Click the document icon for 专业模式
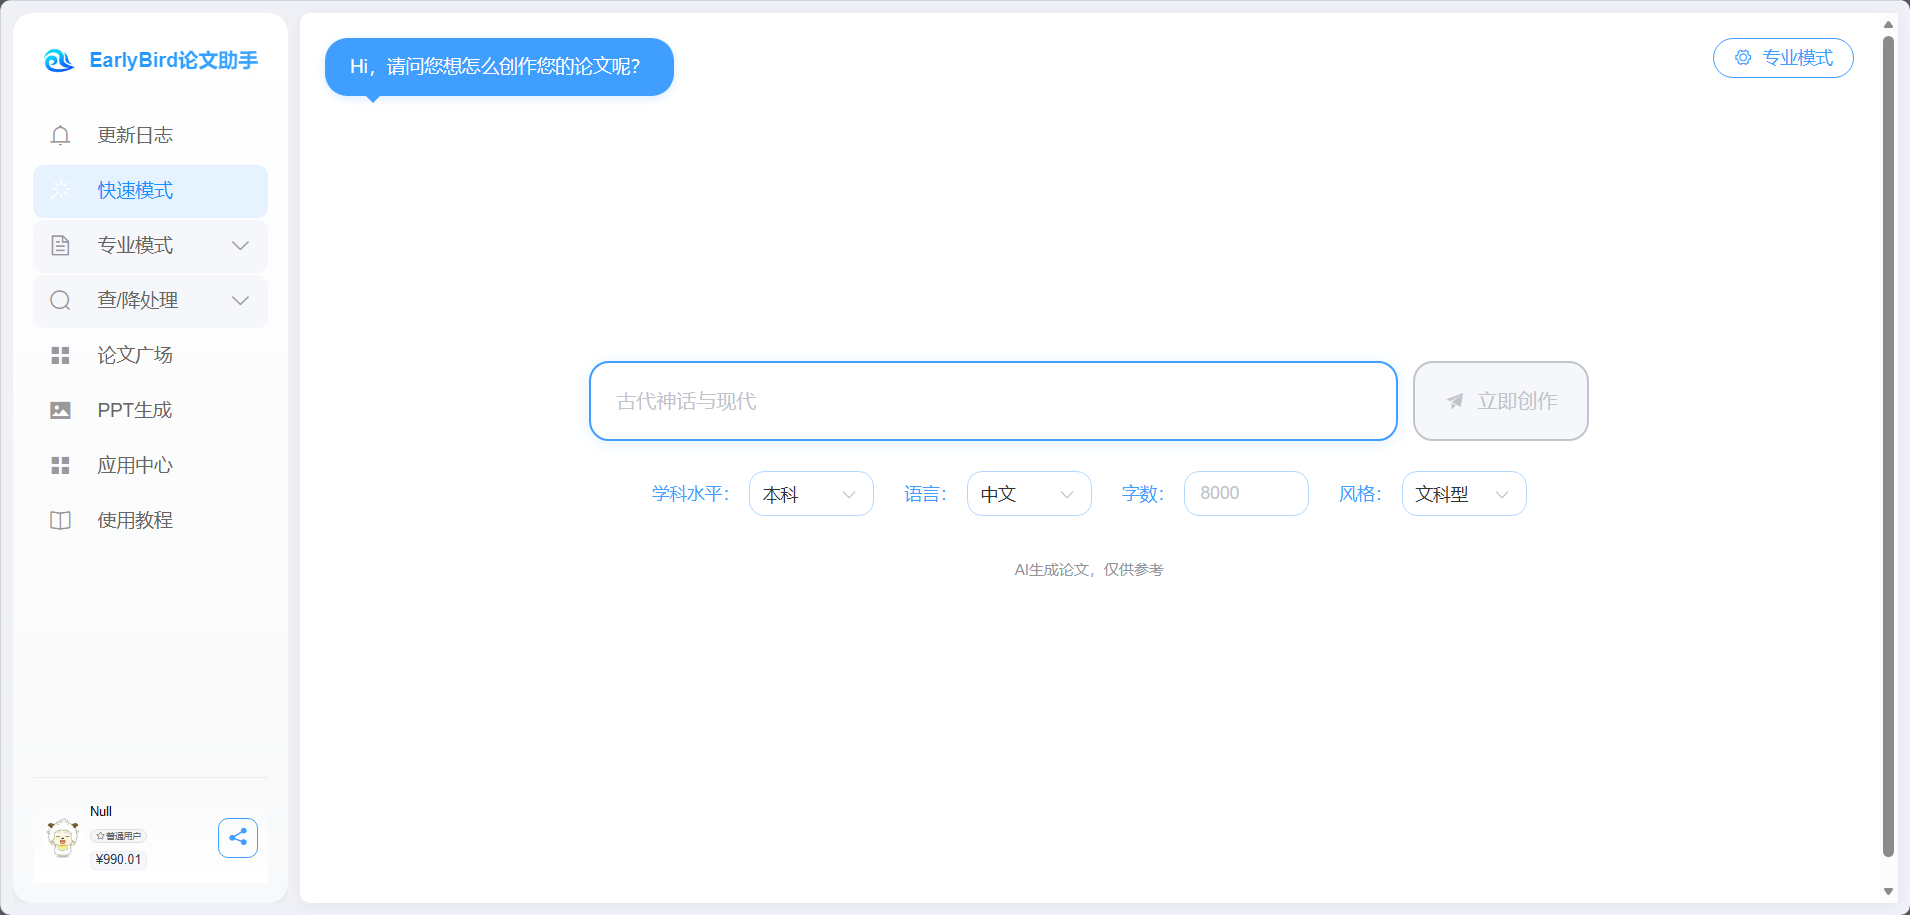1910x915 pixels. pyautogui.click(x=60, y=245)
